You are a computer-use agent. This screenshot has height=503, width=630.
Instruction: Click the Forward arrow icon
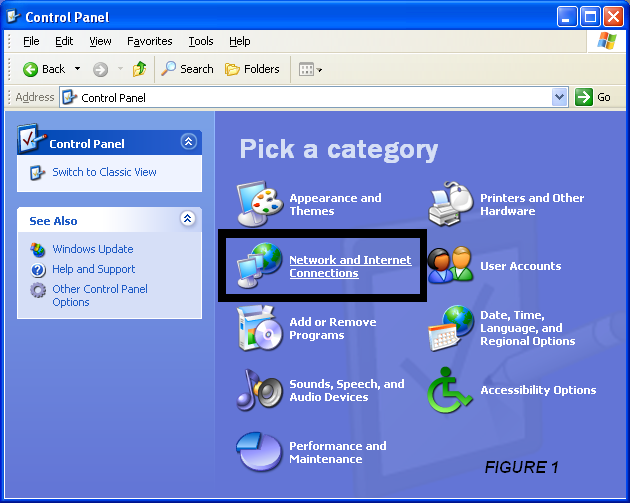coord(100,70)
